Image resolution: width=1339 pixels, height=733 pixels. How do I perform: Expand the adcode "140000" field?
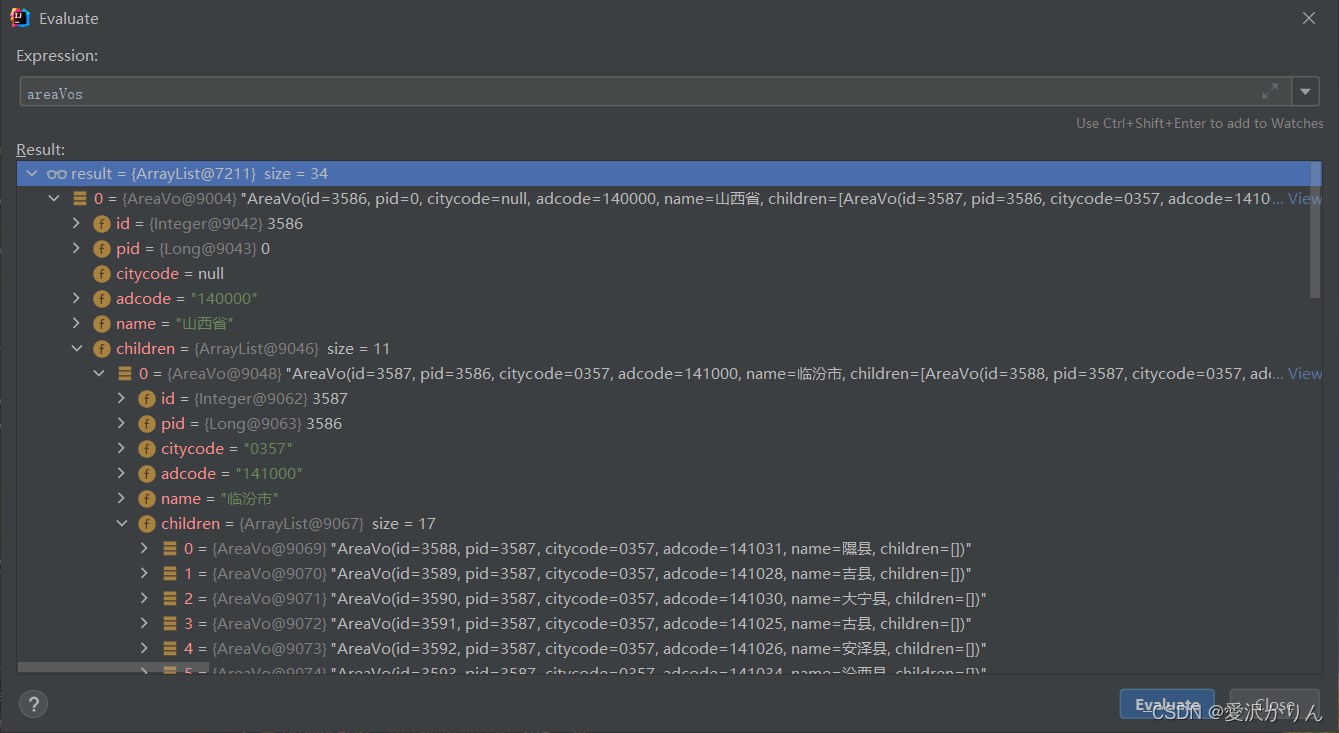click(x=77, y=299)
